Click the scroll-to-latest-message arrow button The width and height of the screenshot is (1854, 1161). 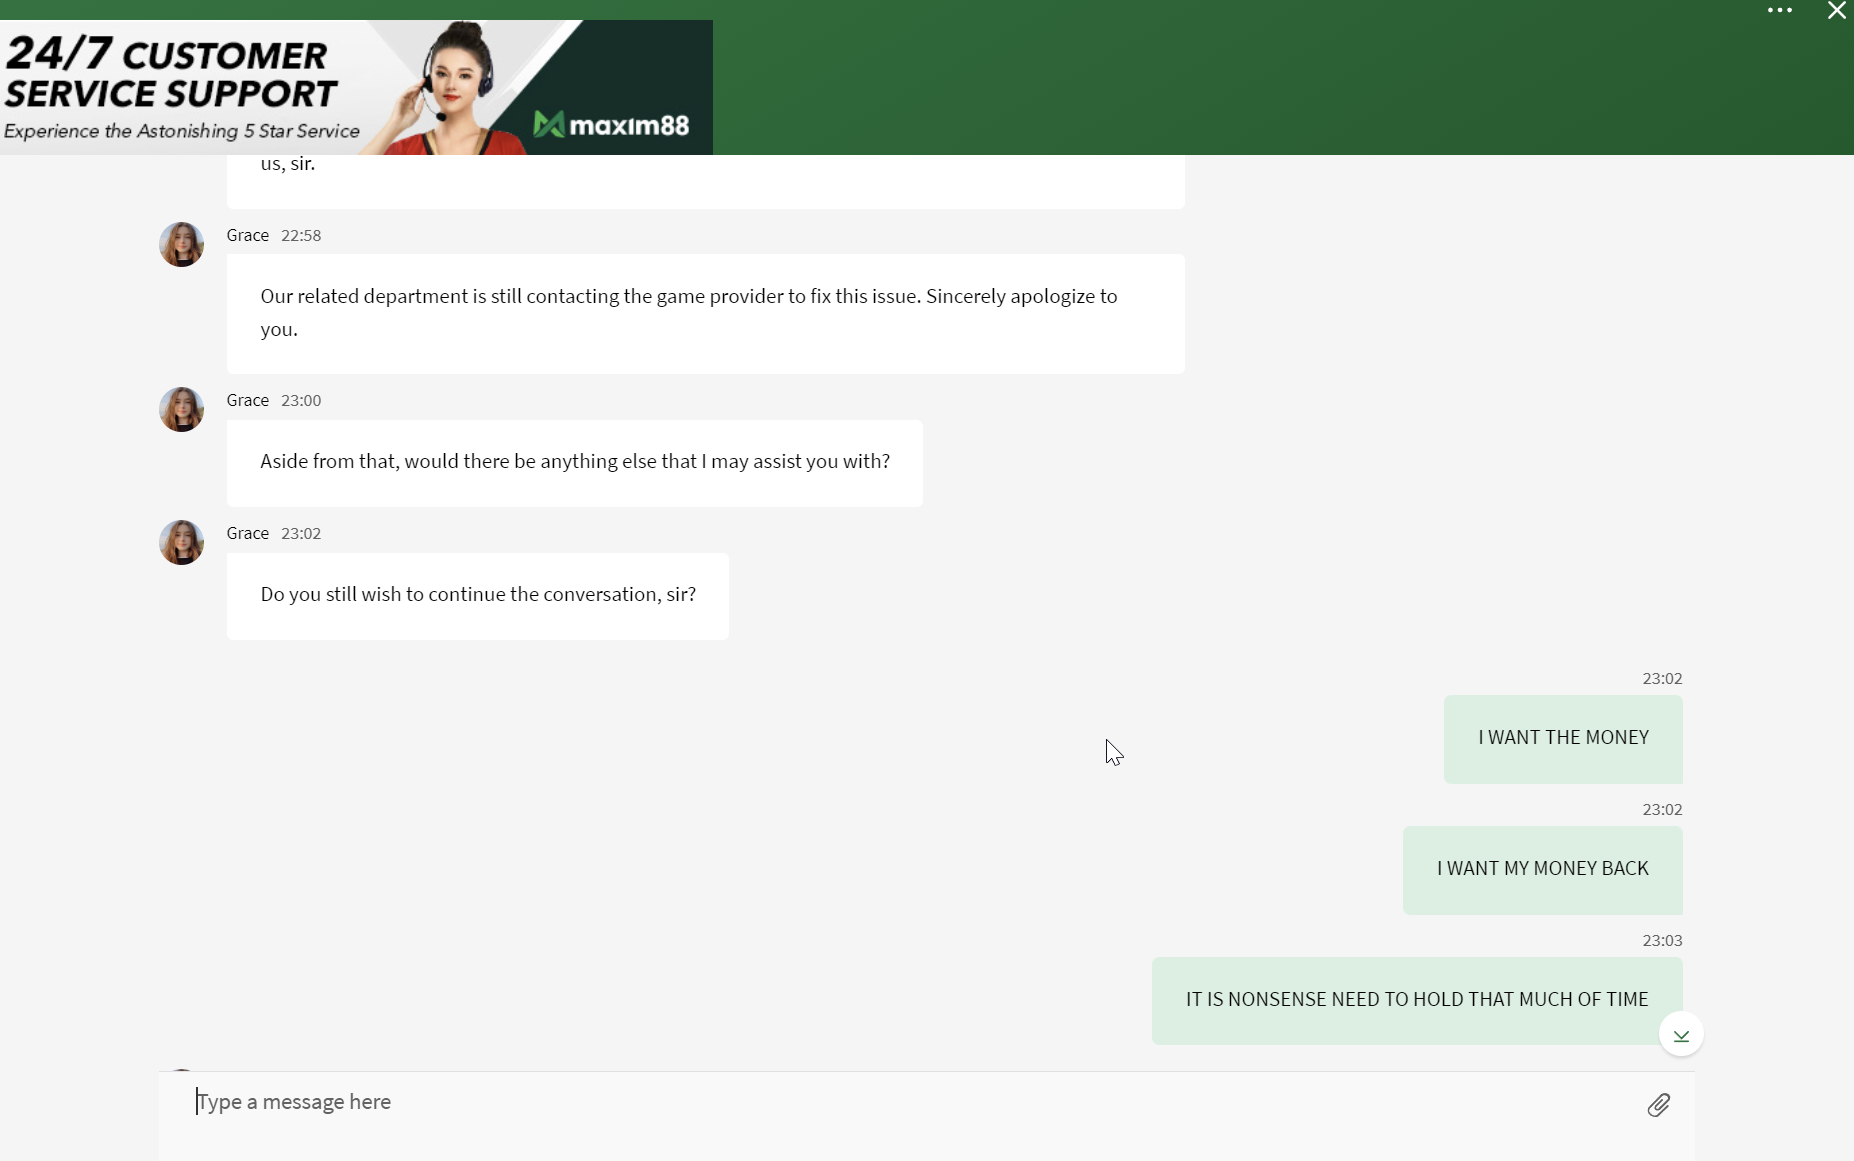click(1680, 1035)
